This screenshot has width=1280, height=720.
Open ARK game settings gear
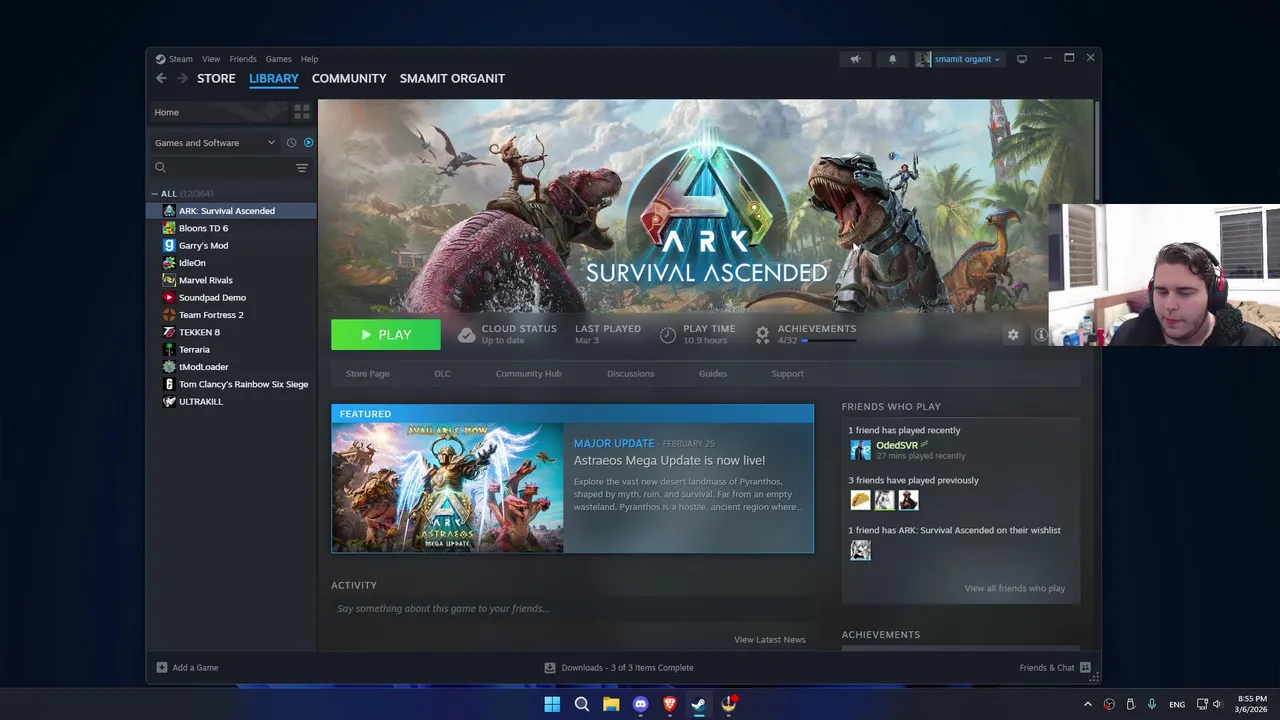tap(1013, 335)
